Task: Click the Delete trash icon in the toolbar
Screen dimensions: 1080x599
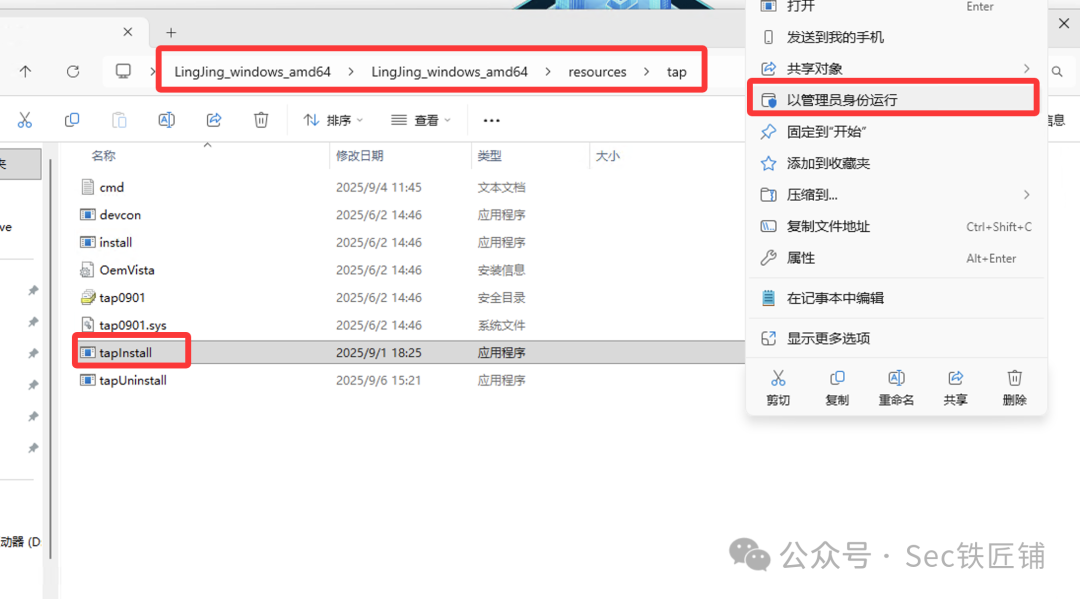Action: (260, 120)
